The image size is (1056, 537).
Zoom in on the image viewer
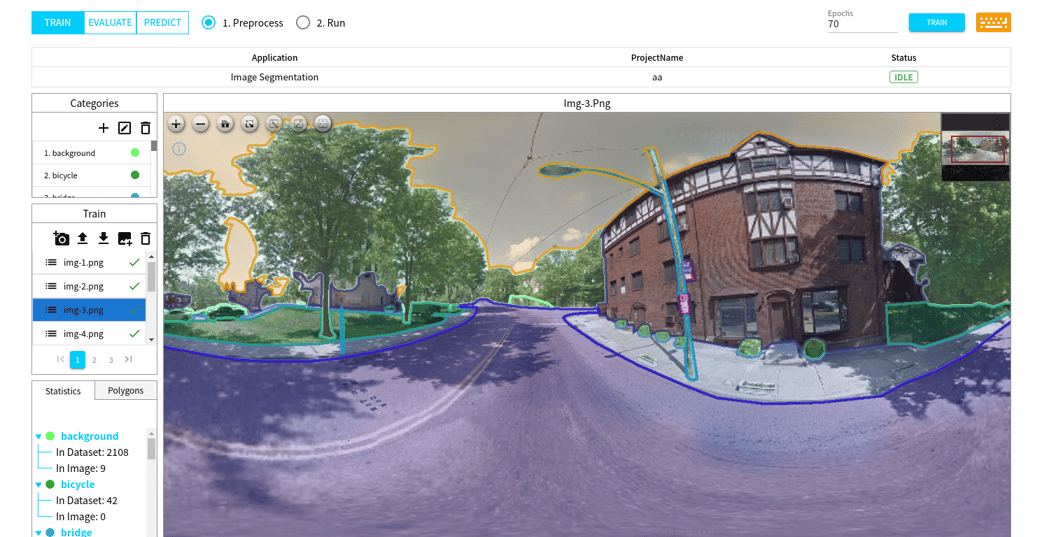(x=176, y=124)
